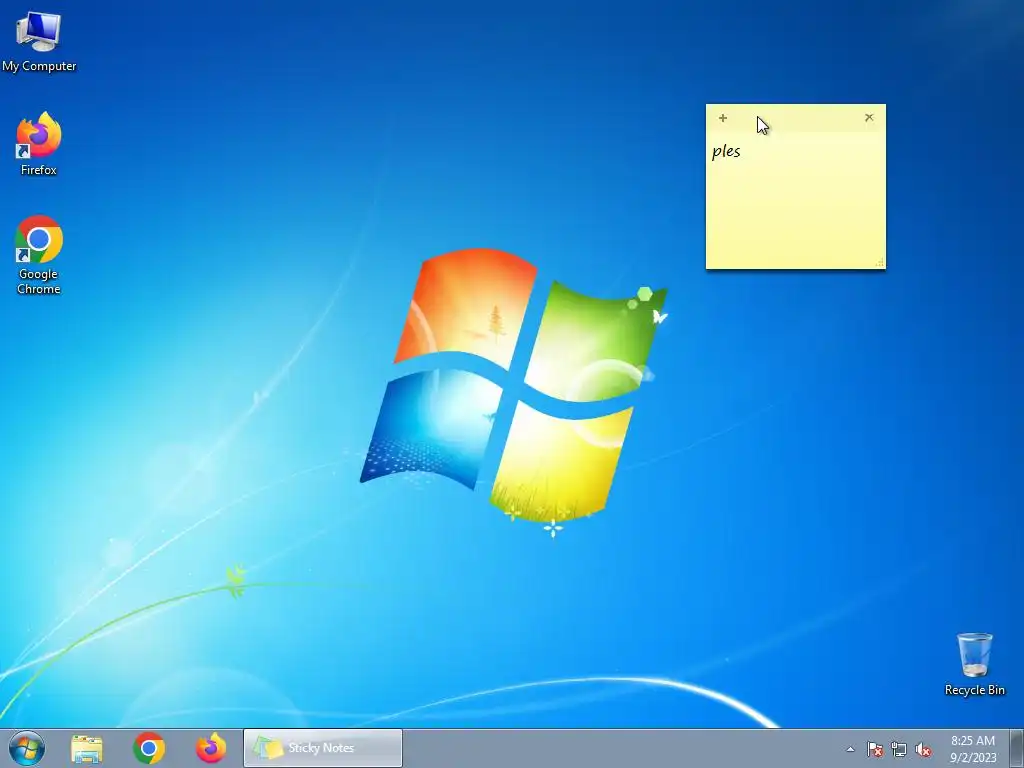
Task: Click inside the sticky note text 'ples'
Action: pyautogui.click(x=726, y=152)
